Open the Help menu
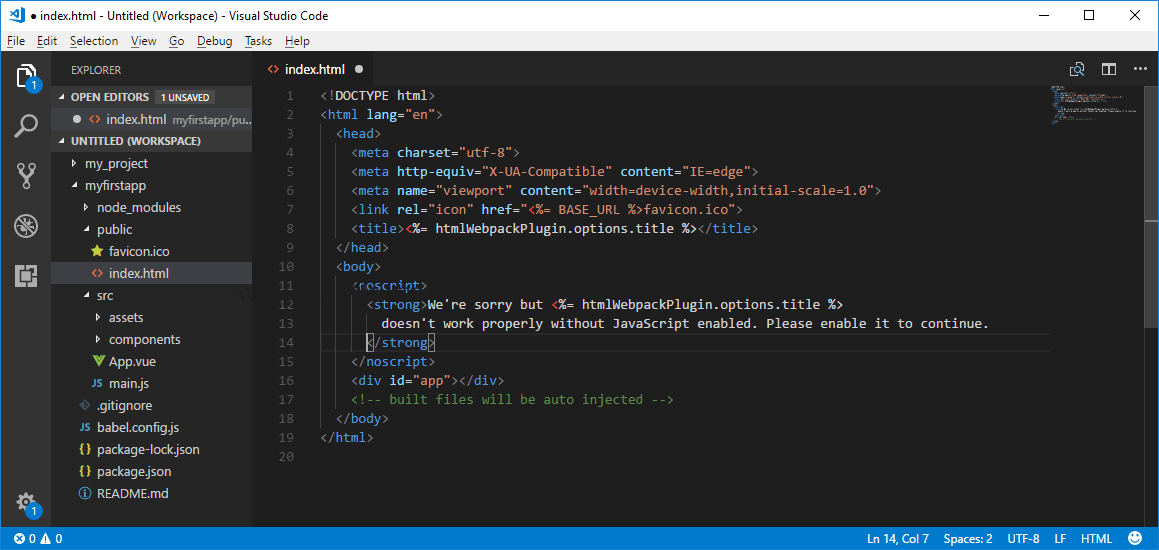Image resolution: width=1159 pixels, height=550 pixels. (297, 41)
